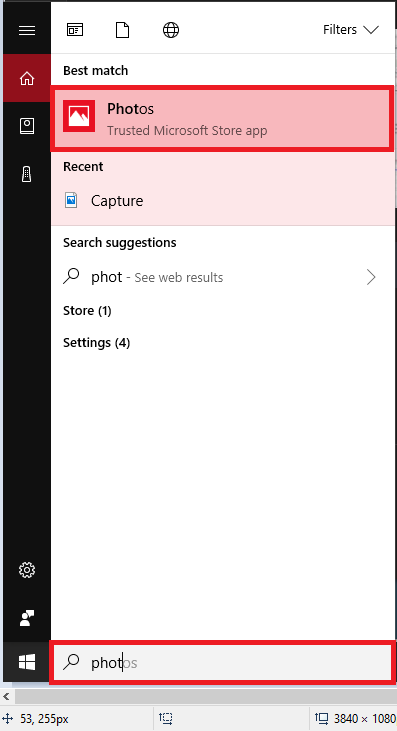Open the Notebook icon in the sidebar
397x731 pixels.
coord(27,126)
